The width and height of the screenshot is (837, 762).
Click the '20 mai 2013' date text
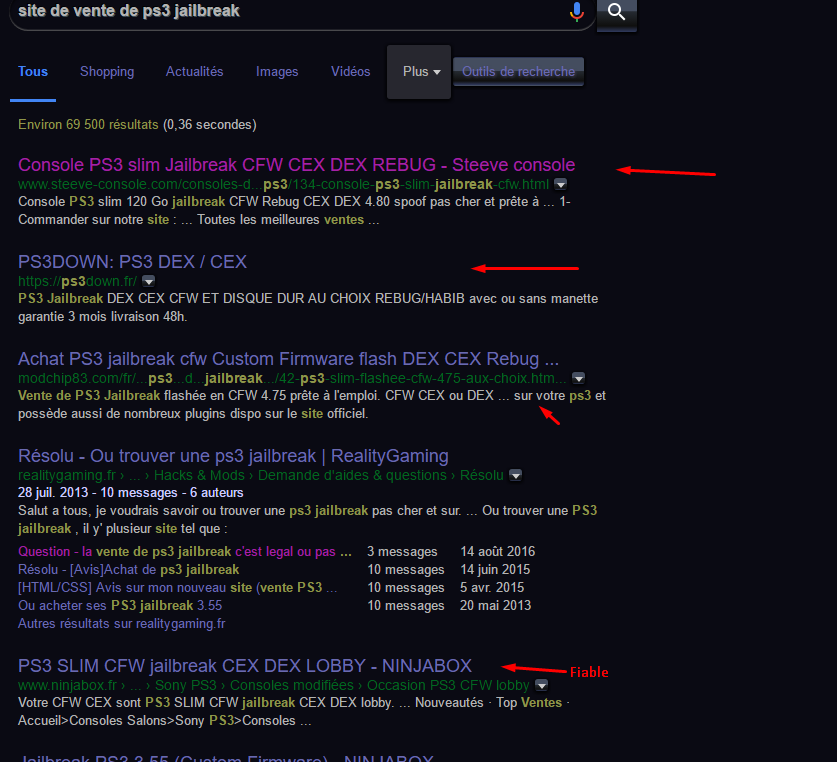tap(495, 606)
